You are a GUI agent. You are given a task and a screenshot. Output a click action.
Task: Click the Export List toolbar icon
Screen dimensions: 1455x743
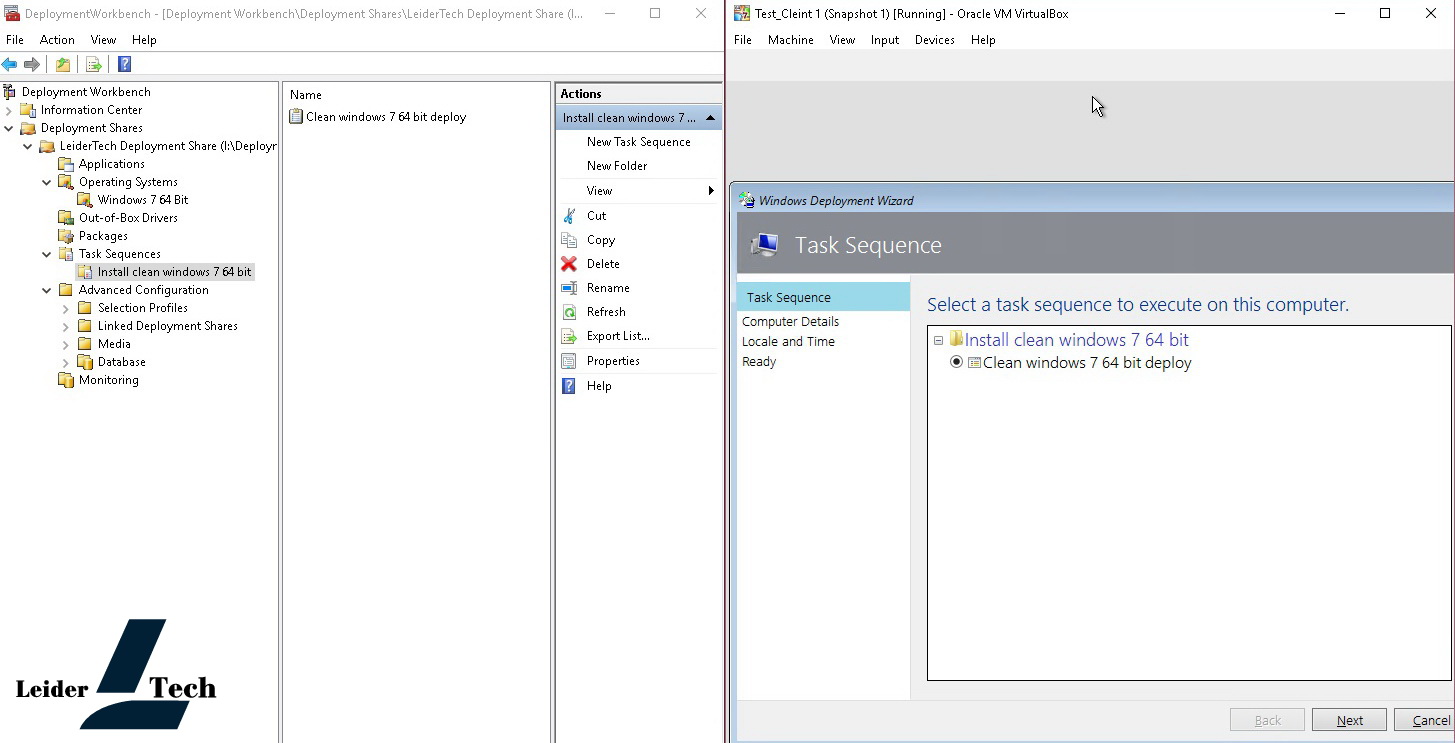pos(94,65)
